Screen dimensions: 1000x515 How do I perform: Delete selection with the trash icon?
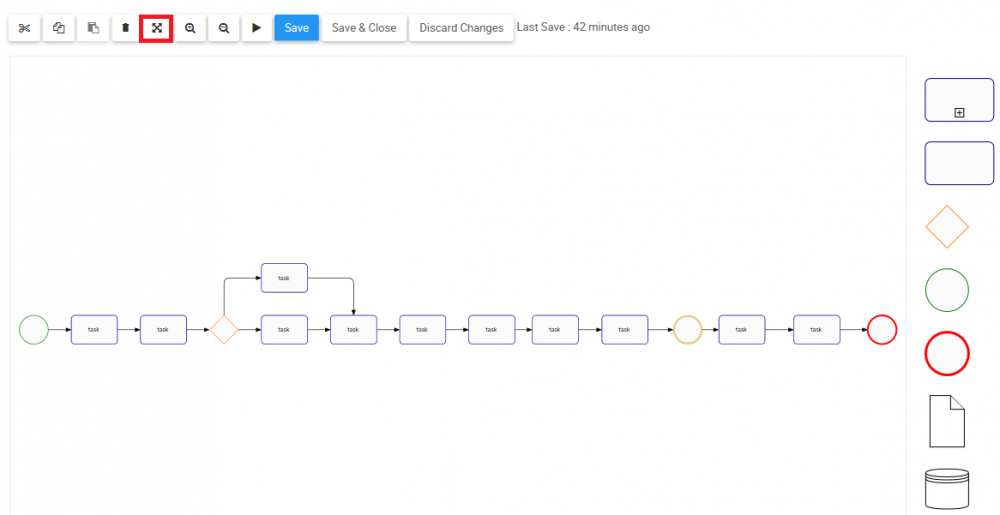[x=125, y=28]
